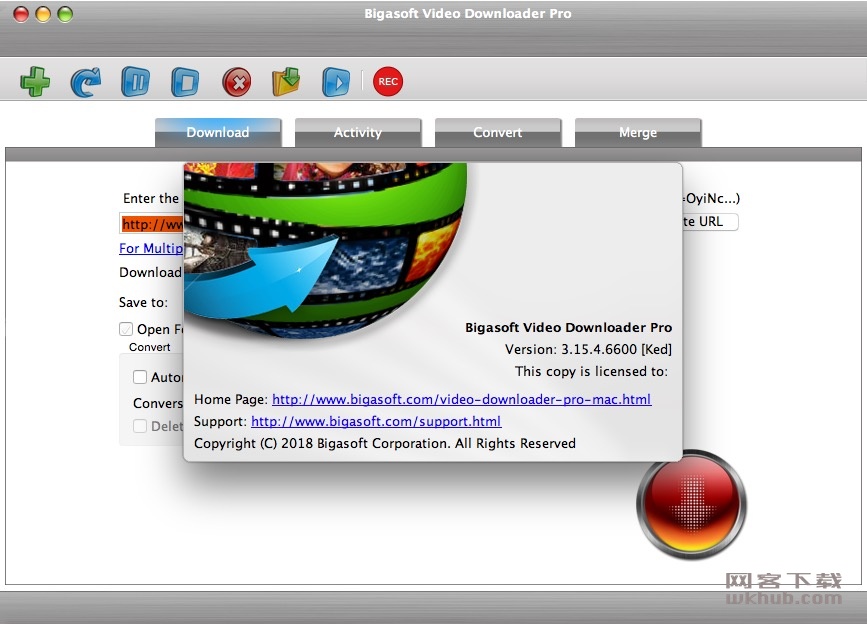Click the Bigasoft Video Downloader Pro dialog title

tap(568, 327)
